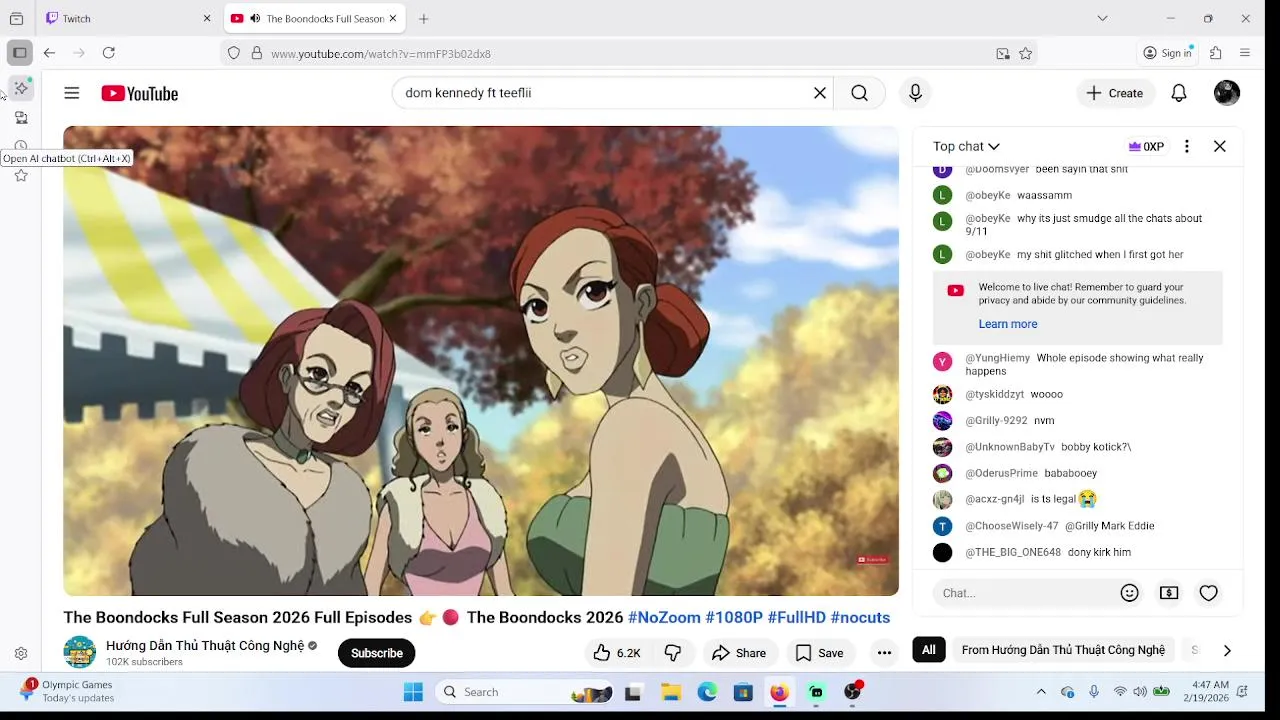
Task: Open Microsoft Edge from taskbar
Action: tap(707, 692)
